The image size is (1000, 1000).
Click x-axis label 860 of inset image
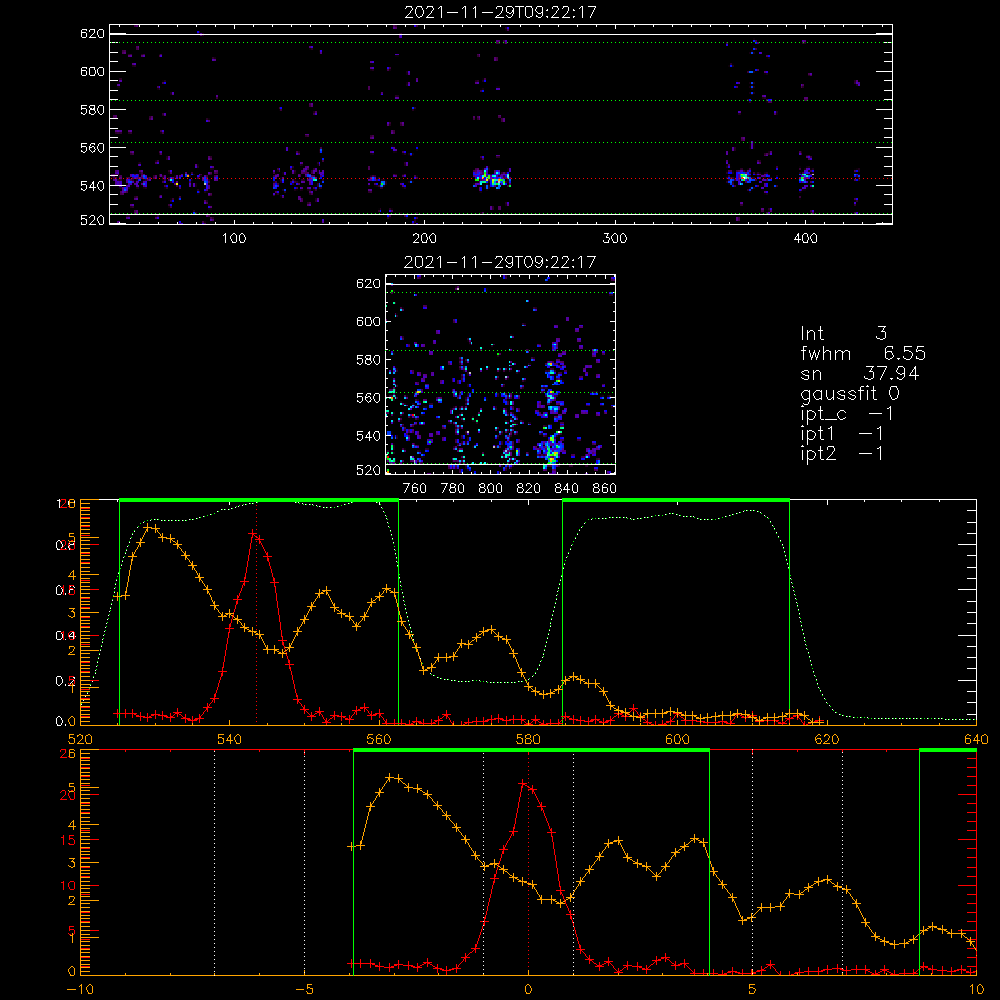coord(604,489)
